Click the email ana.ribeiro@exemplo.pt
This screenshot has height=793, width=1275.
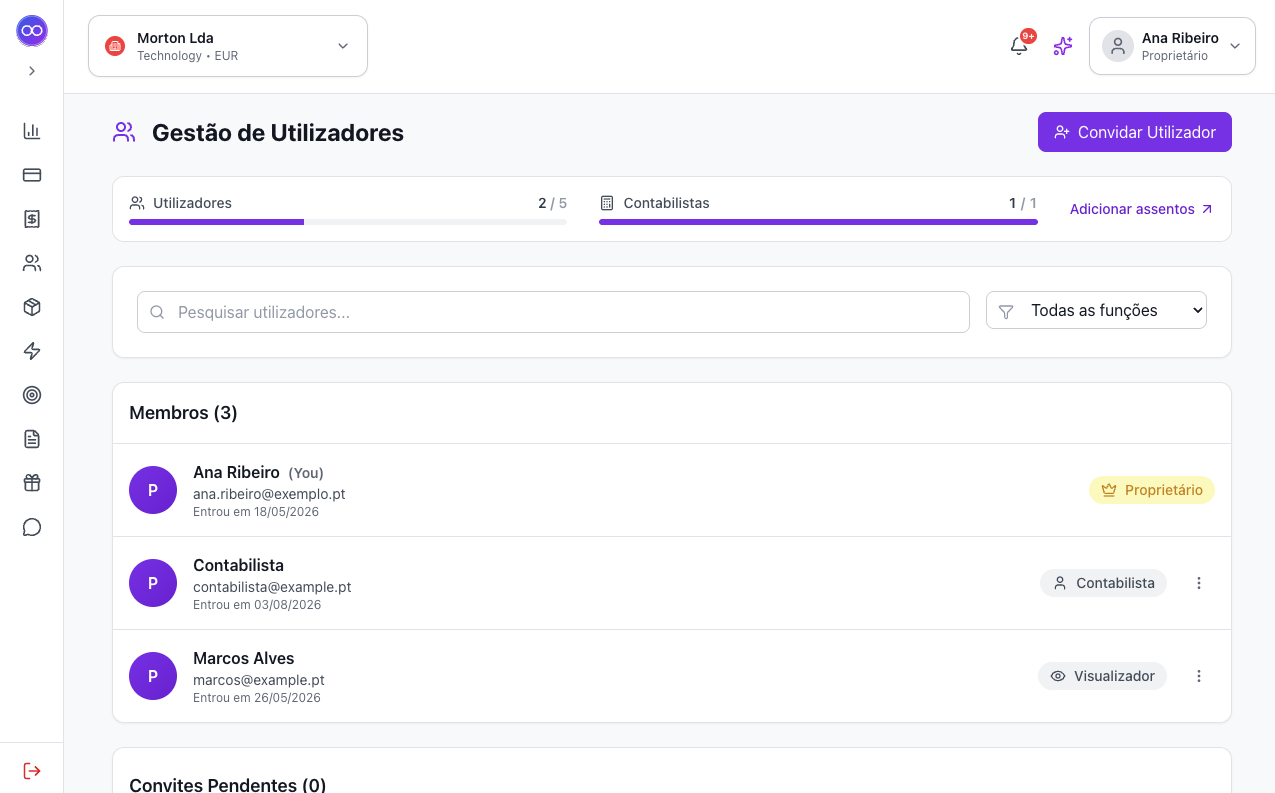269,494
